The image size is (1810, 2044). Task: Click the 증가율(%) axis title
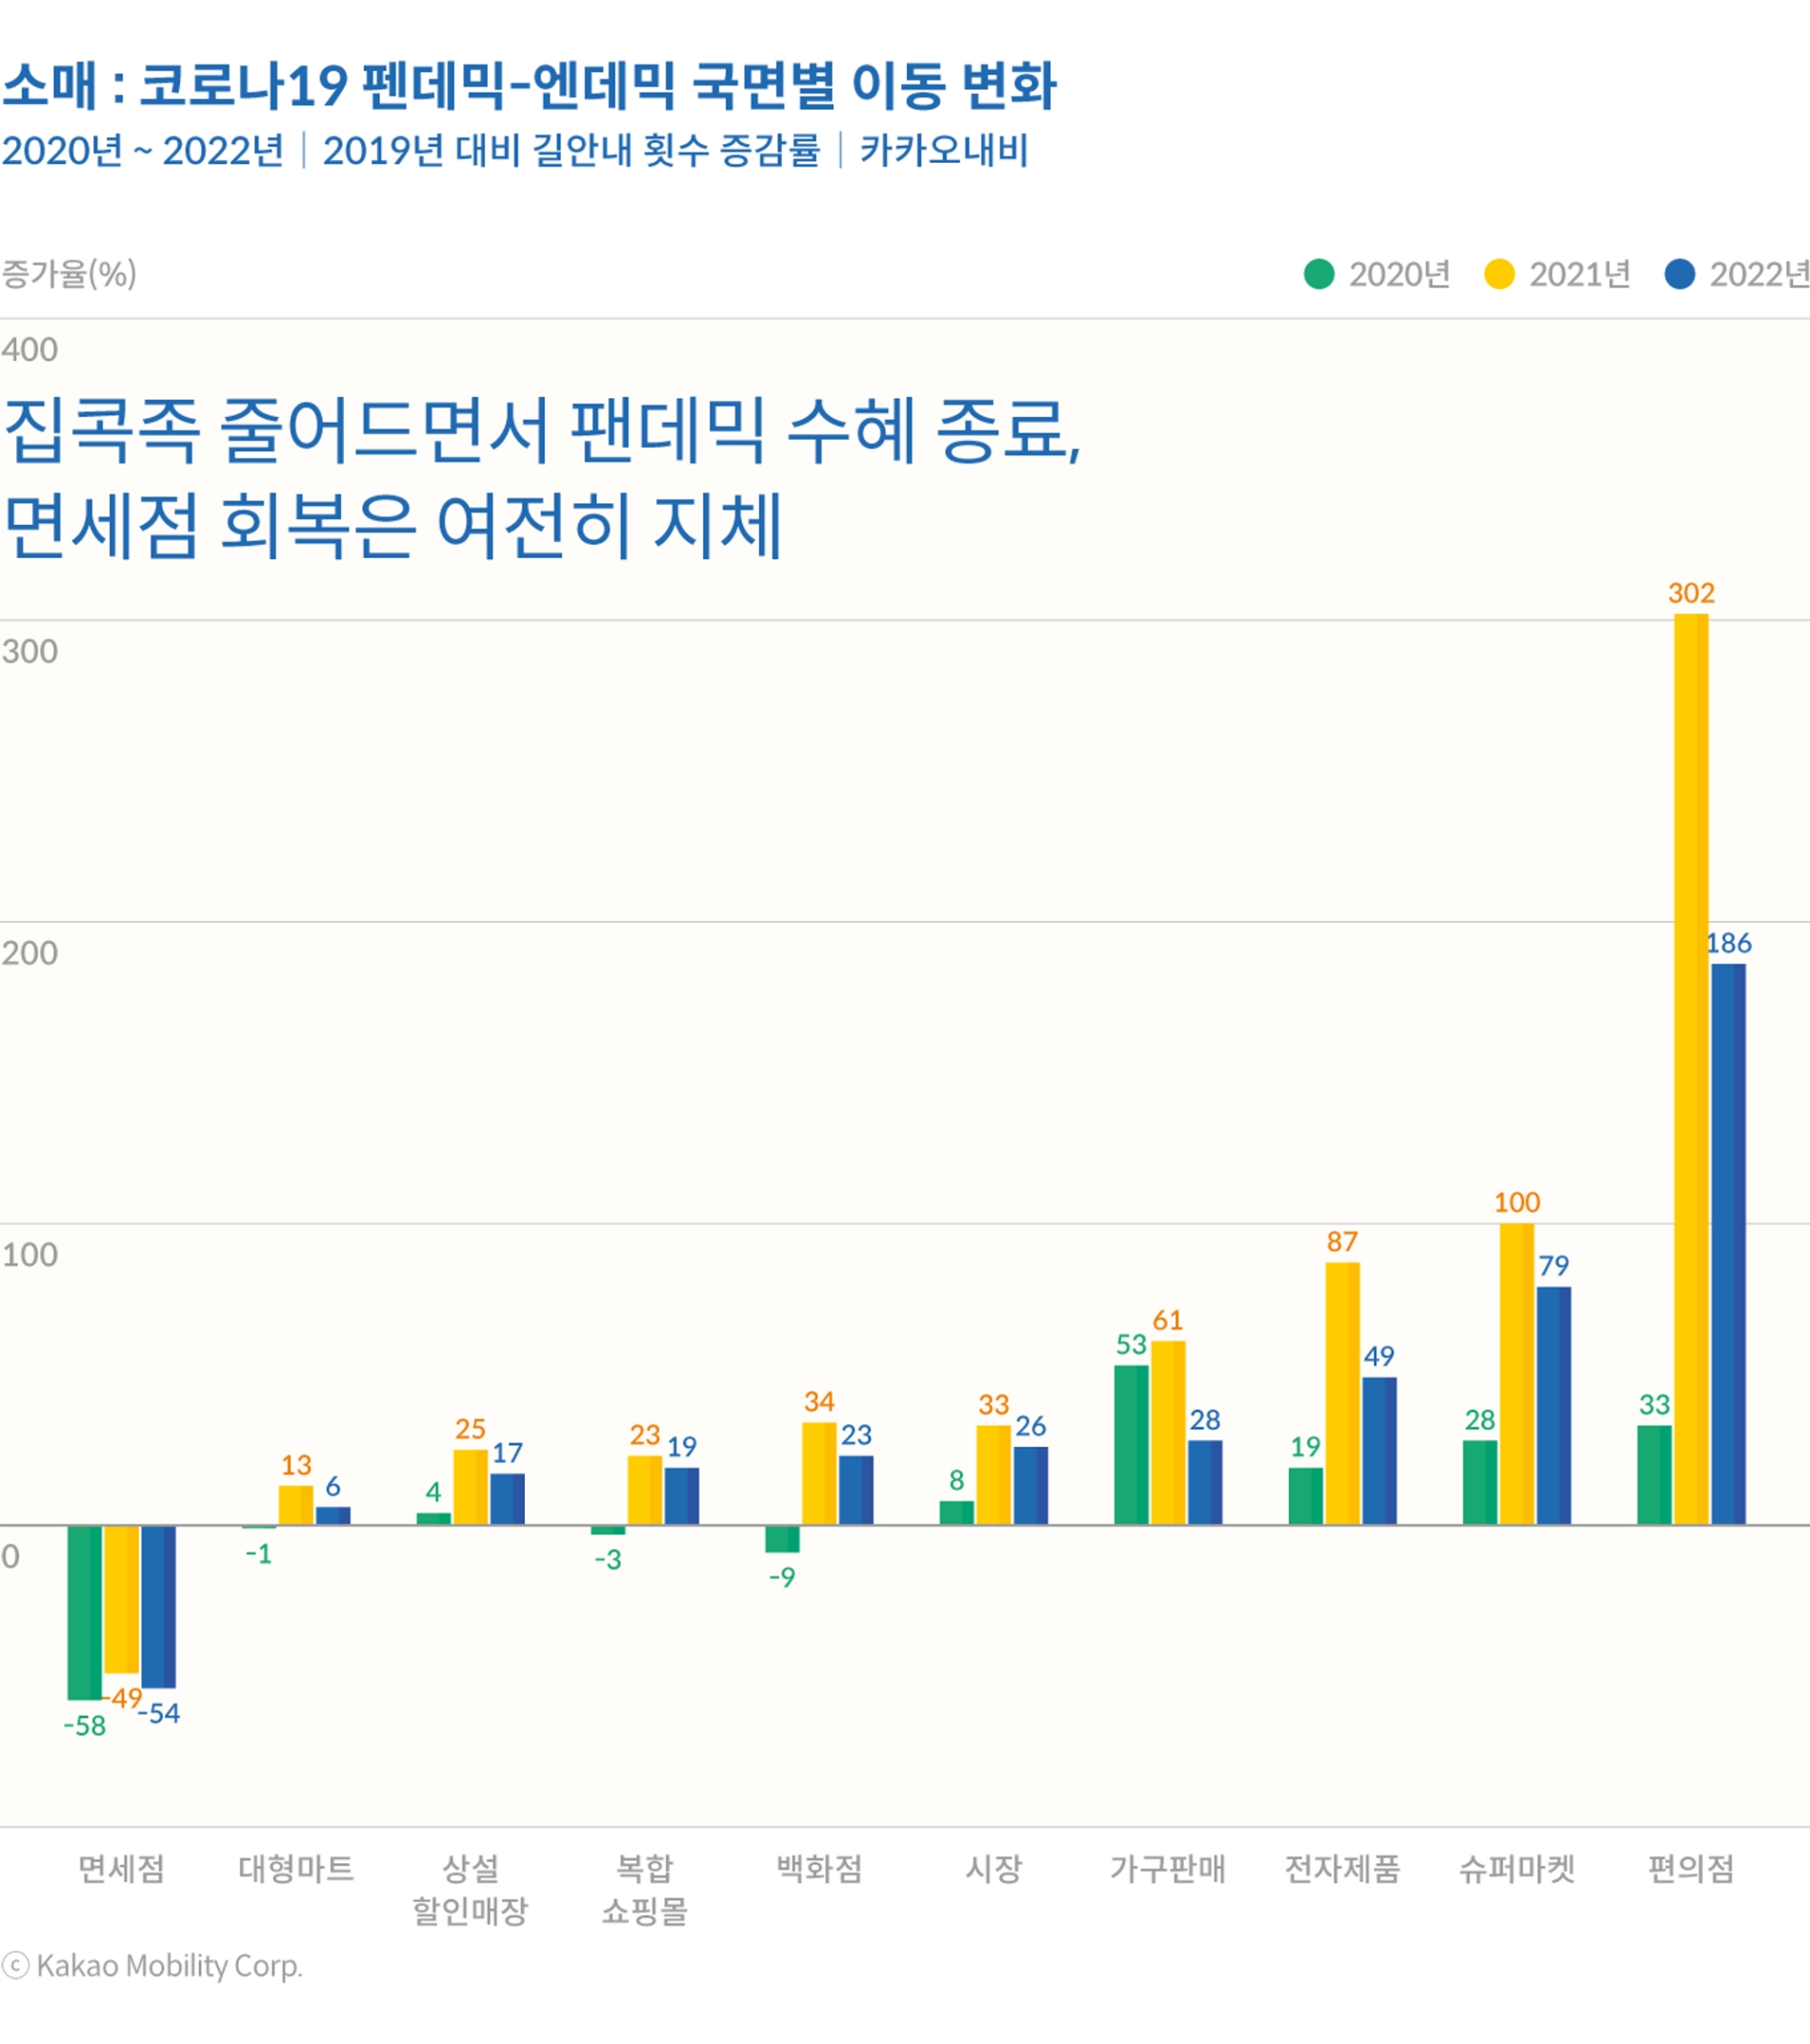[x=70, y=275]
